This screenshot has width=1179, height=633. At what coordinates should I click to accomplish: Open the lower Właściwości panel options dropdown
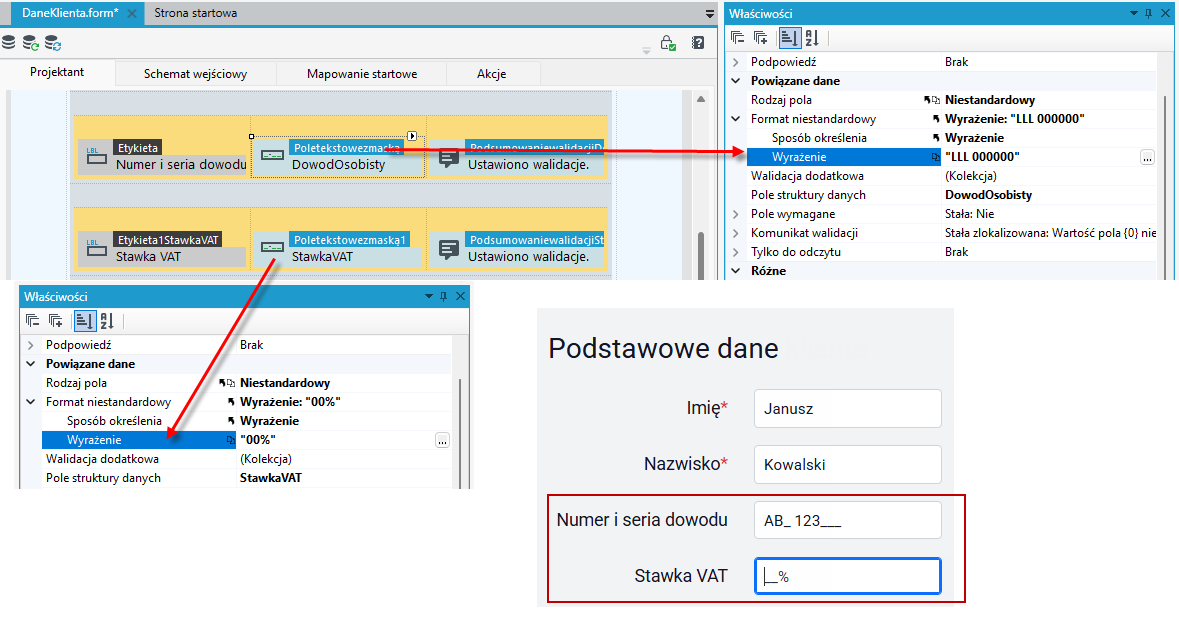(429, 296)
